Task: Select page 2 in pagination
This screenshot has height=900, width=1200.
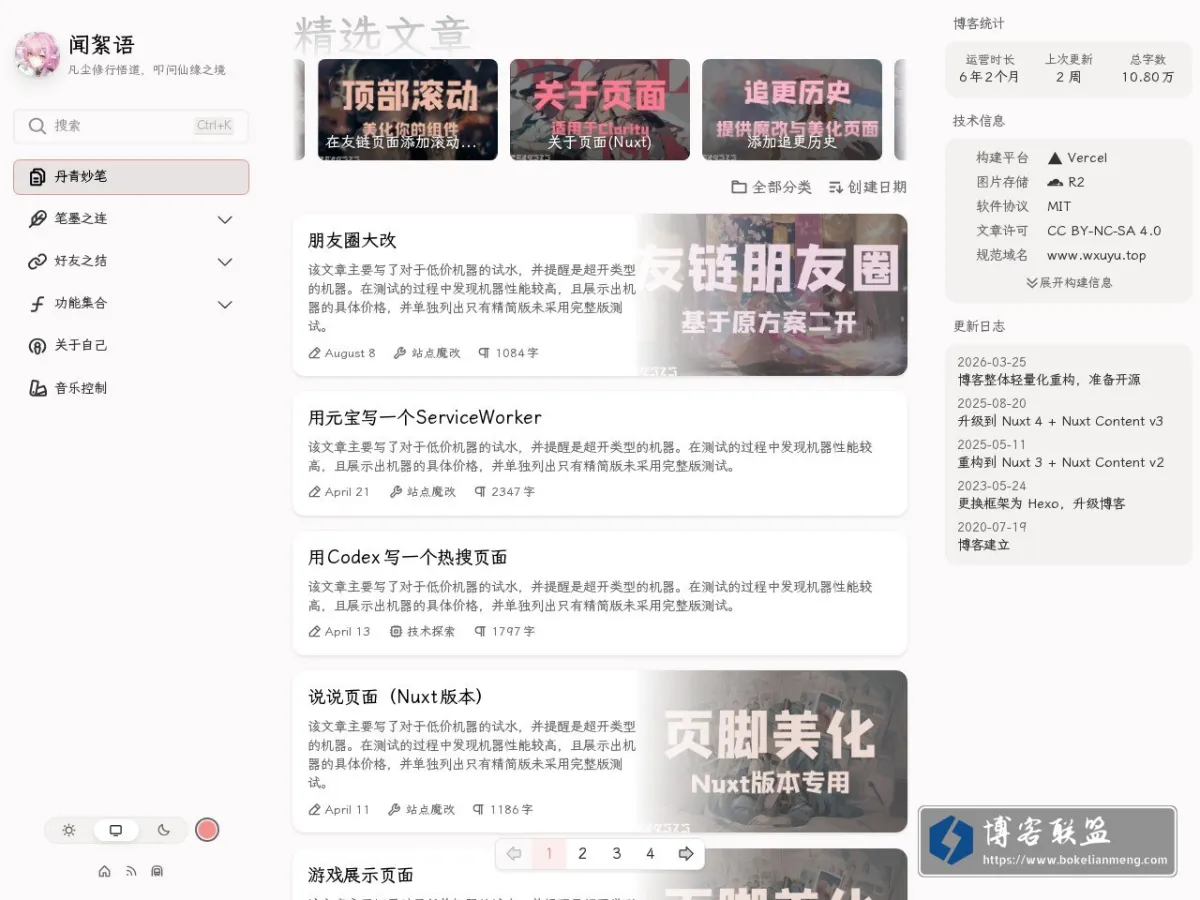Action: (x=582, y=854)
